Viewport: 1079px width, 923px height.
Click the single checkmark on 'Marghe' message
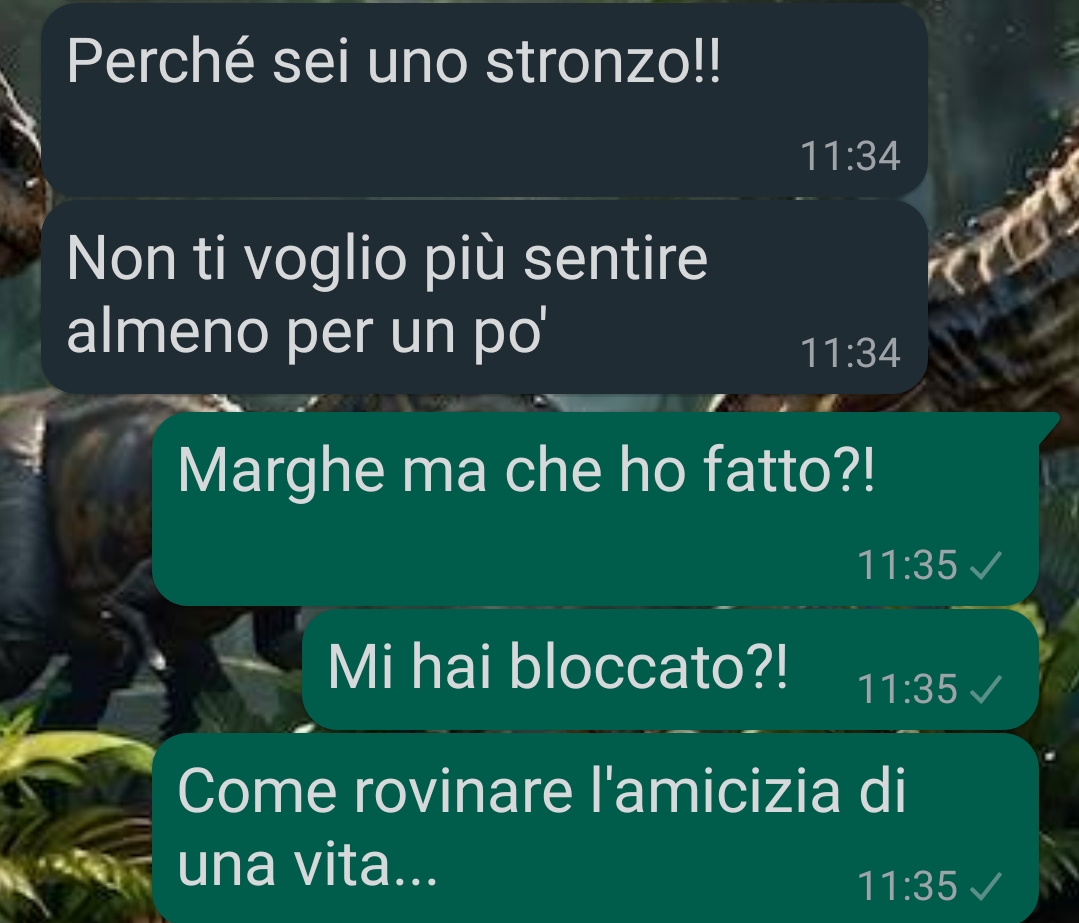[x=985, y=566]
